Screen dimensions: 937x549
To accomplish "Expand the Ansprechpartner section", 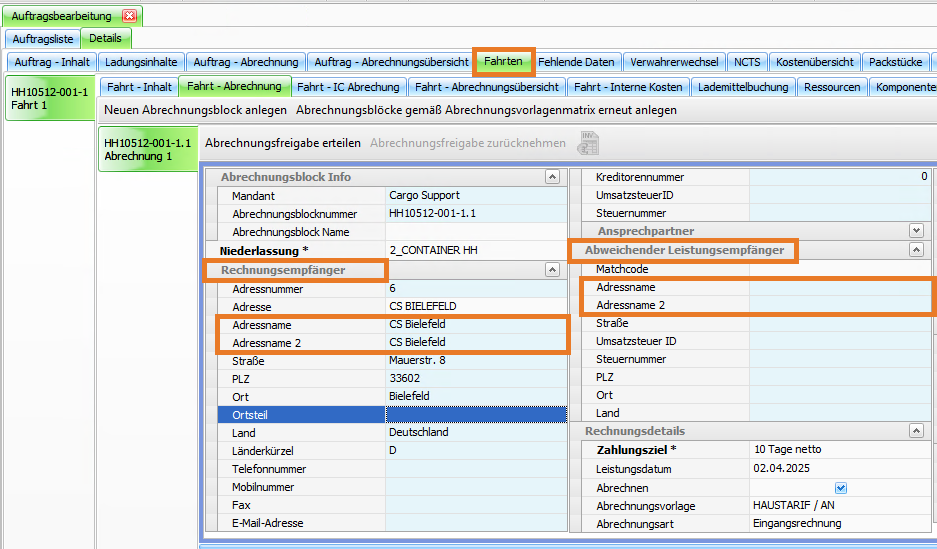I will click(916, 231).
